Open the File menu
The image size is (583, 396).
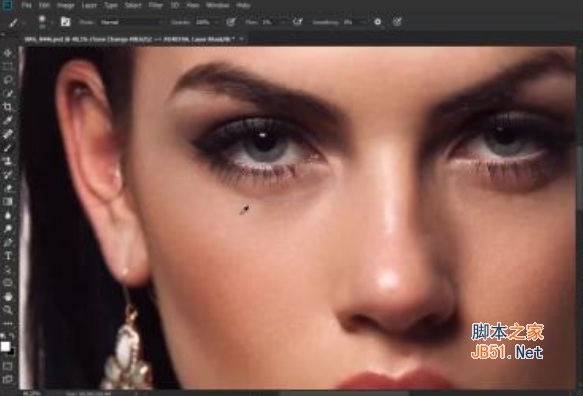click(26, 5)
